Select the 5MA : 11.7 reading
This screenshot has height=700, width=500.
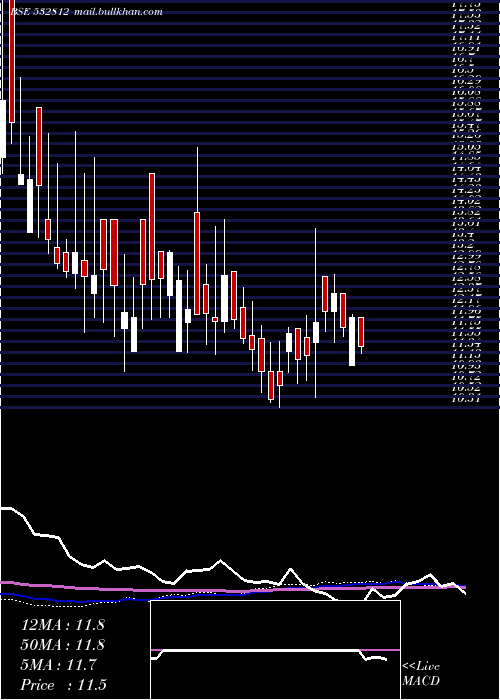[58, 665]
